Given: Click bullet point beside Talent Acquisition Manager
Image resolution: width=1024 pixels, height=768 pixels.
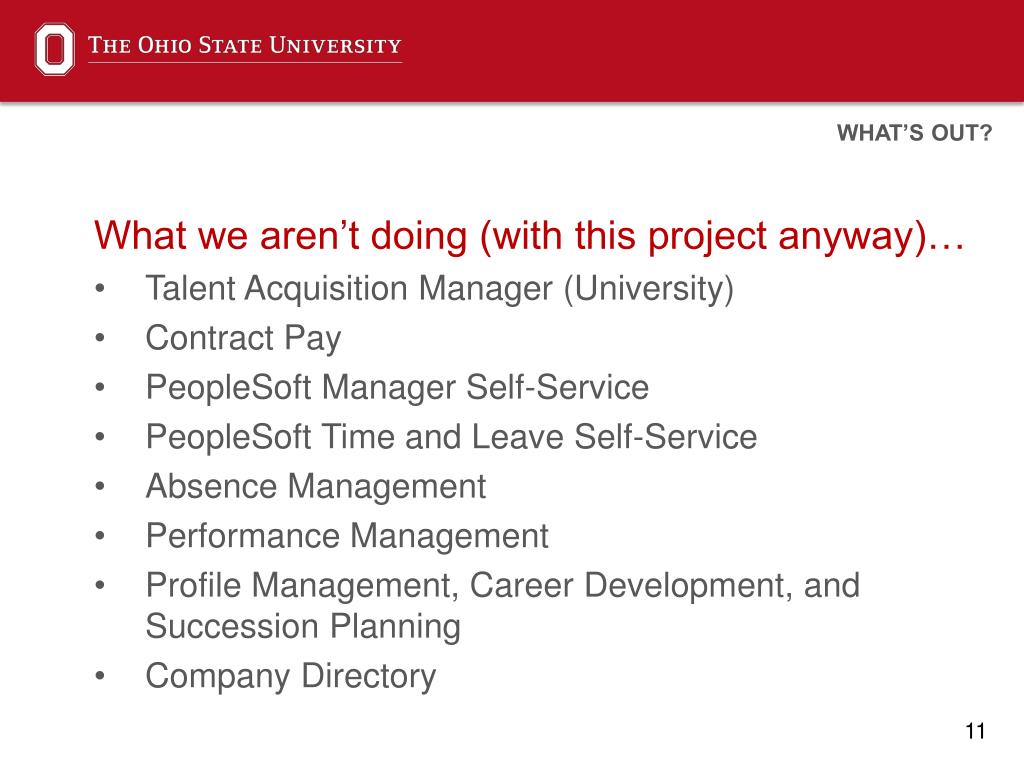Looking at the screenshot, I should click(99, 288).
